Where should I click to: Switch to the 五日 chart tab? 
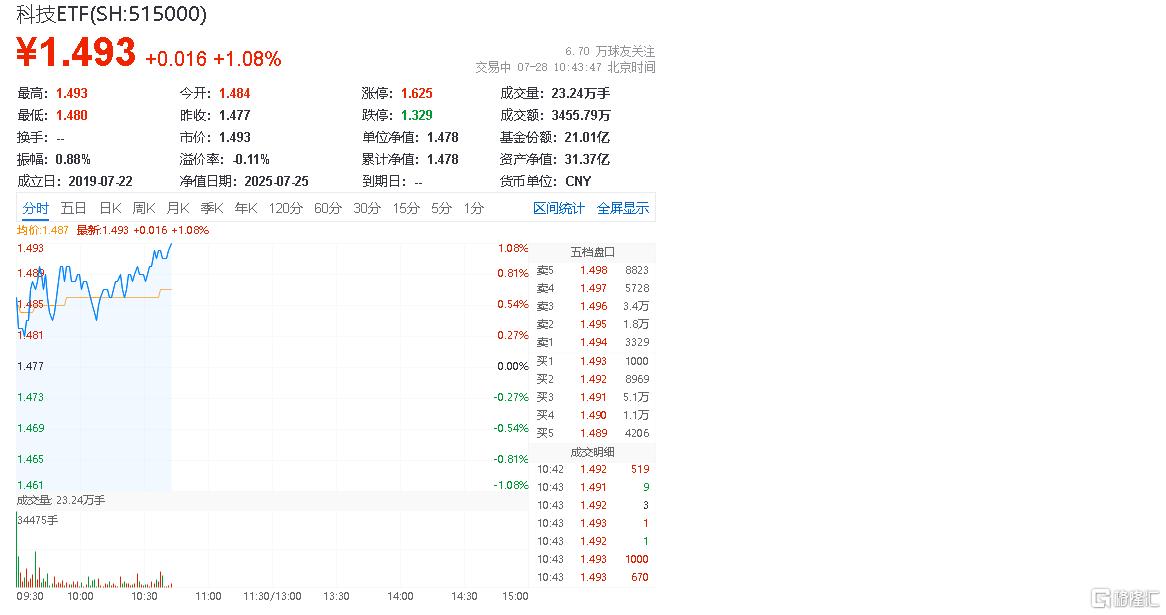74,208
